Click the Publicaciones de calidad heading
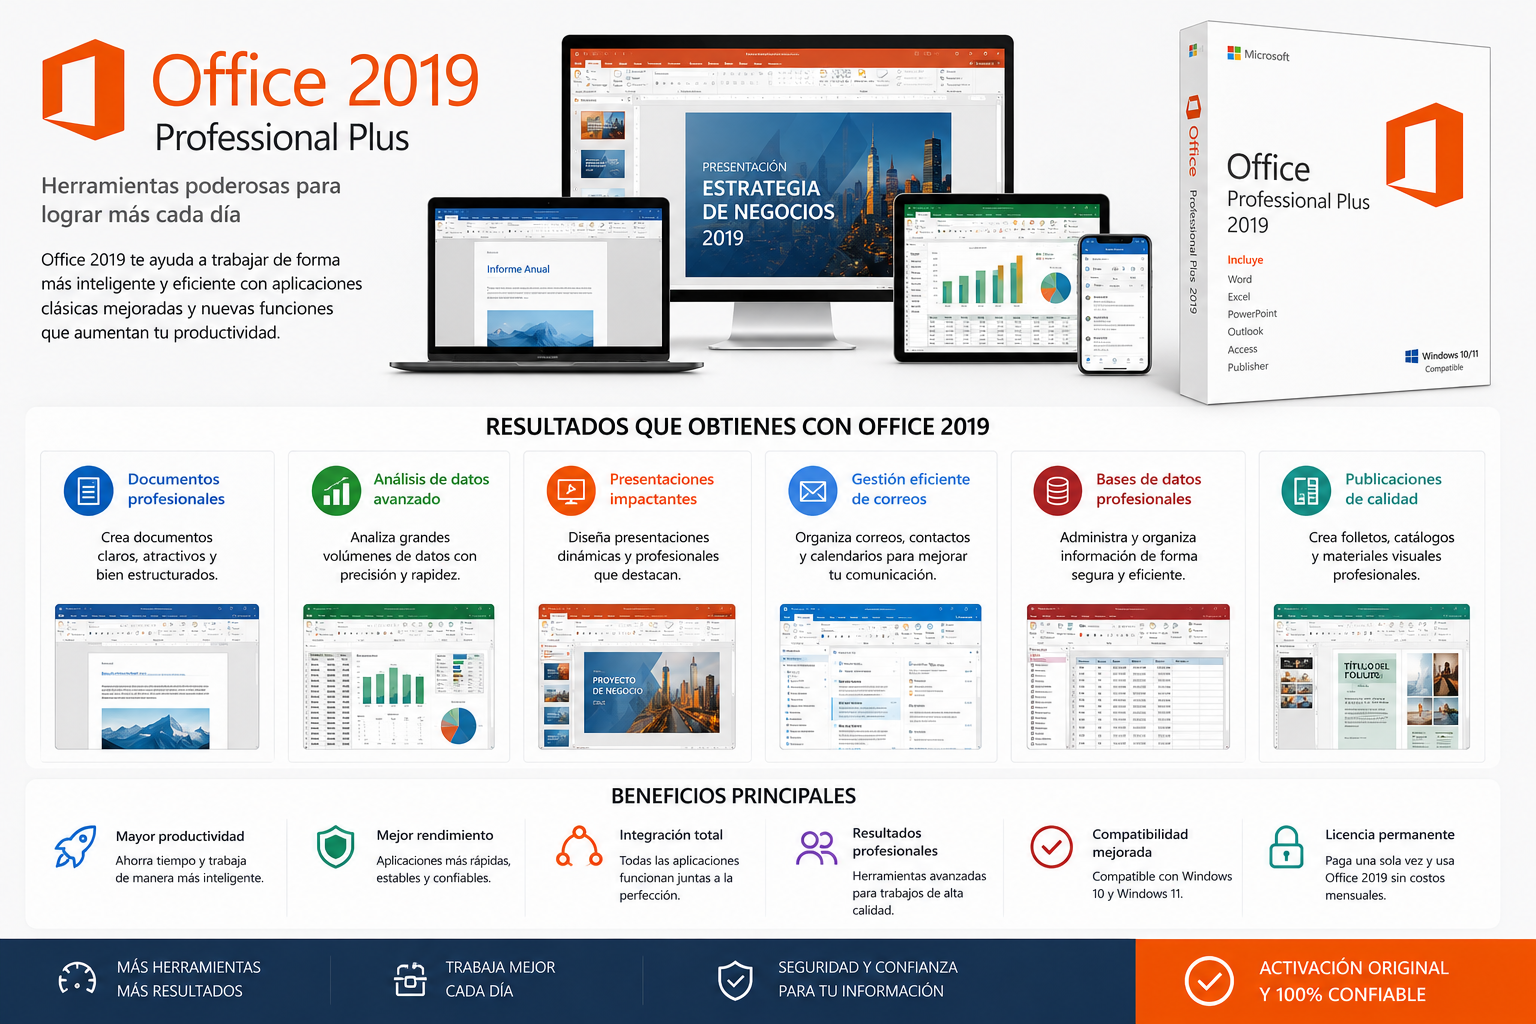This screenshot has height=1024, width=1536. tap(1393, 489)
